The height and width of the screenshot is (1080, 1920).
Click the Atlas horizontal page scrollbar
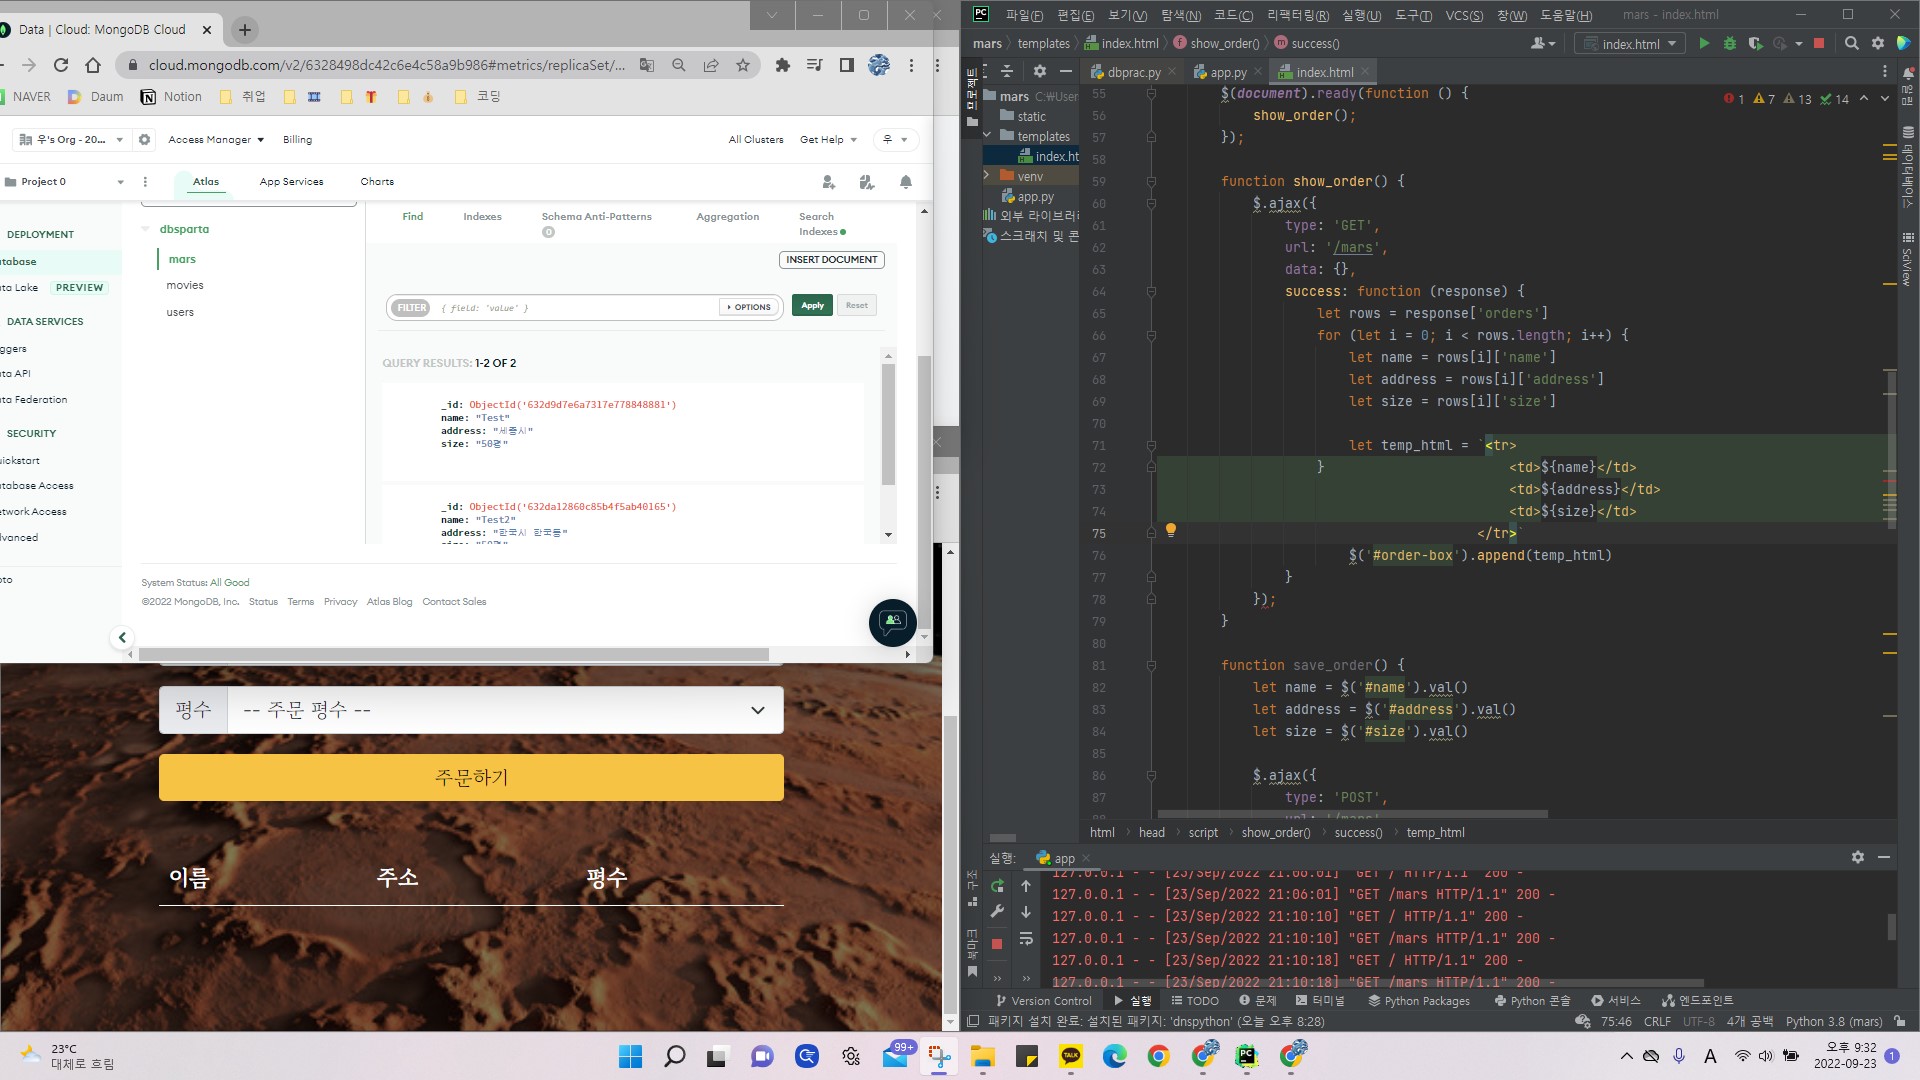pos(454,654)
